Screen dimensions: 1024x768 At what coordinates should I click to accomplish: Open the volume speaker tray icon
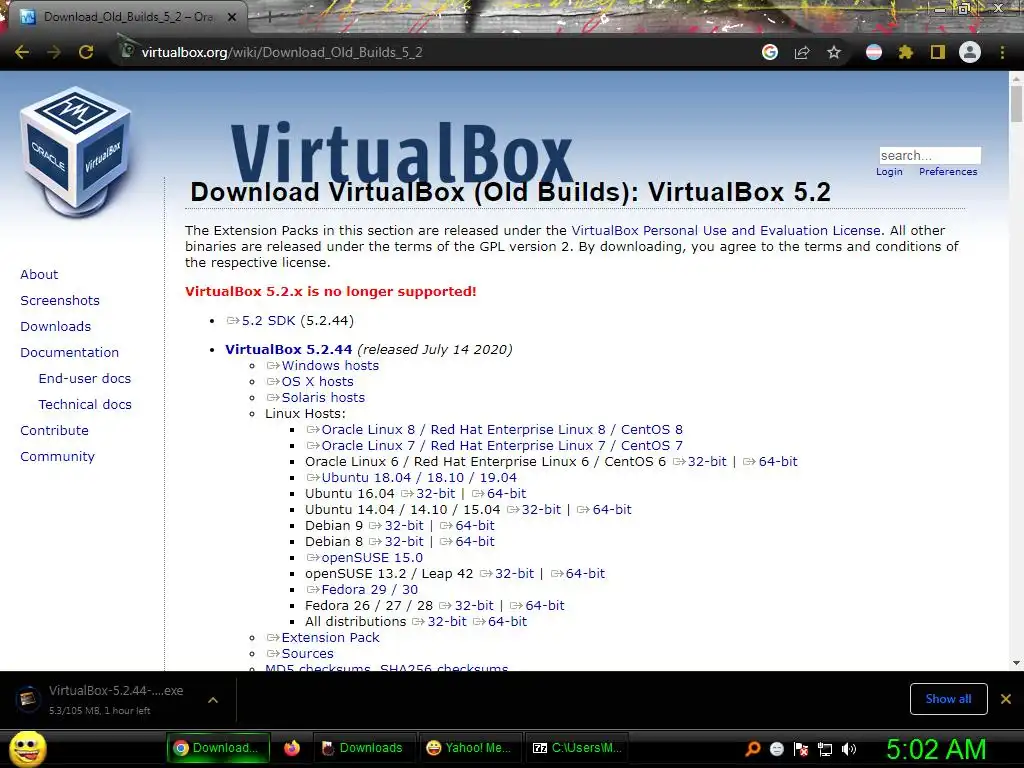click(x=848, y=749)
